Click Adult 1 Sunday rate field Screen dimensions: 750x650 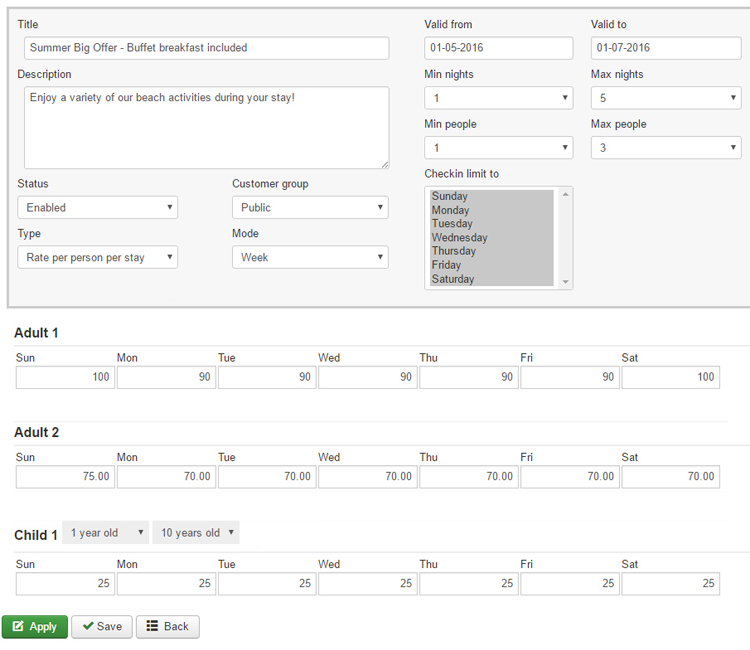coord(66,377)
